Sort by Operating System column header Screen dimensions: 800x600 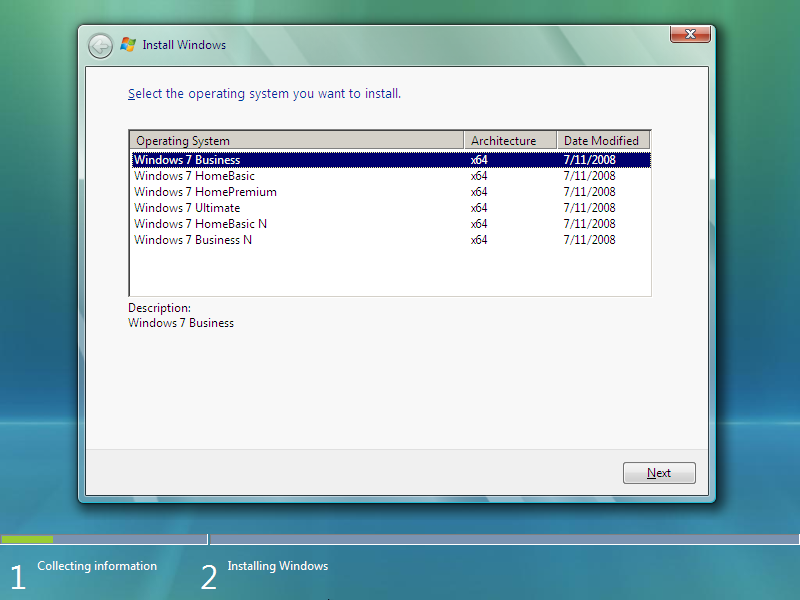tap(297, 140)
